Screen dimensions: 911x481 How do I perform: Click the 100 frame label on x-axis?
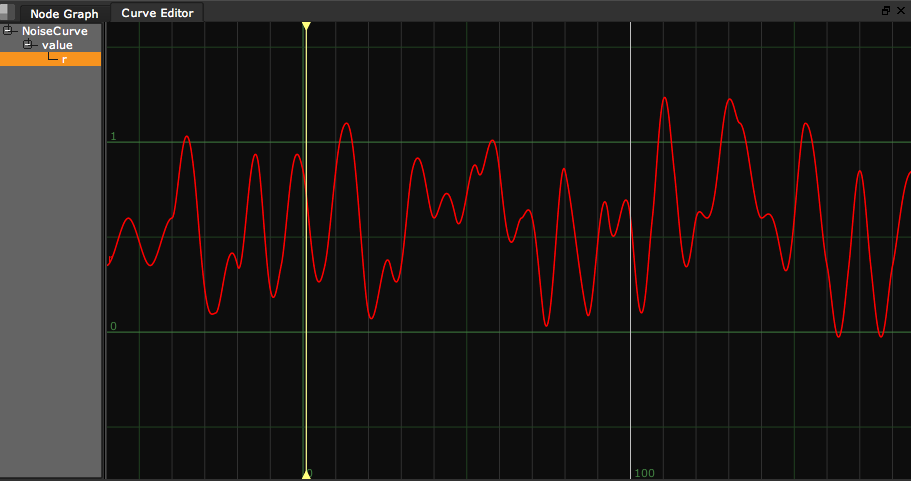click(645, 473)
